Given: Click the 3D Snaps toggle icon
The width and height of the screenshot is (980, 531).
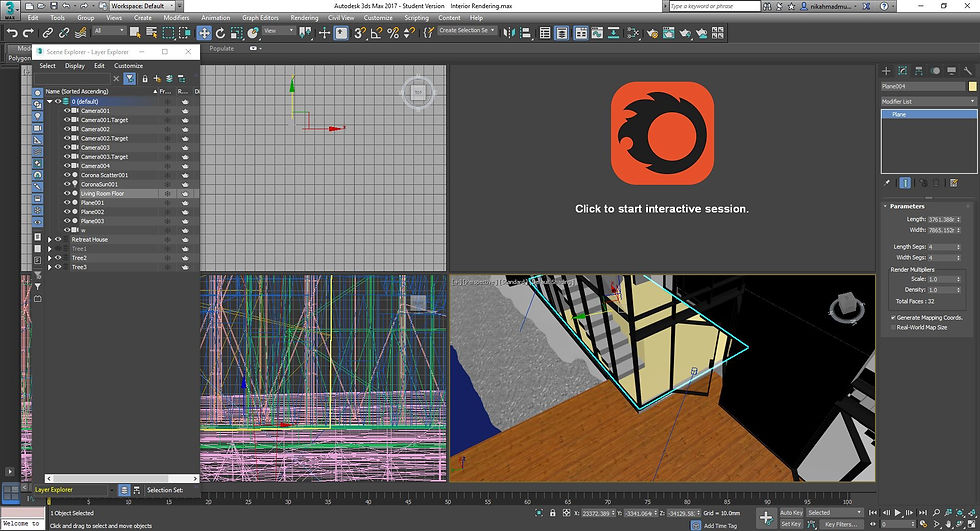Looking at the screenshot, I should click(359, 32).
